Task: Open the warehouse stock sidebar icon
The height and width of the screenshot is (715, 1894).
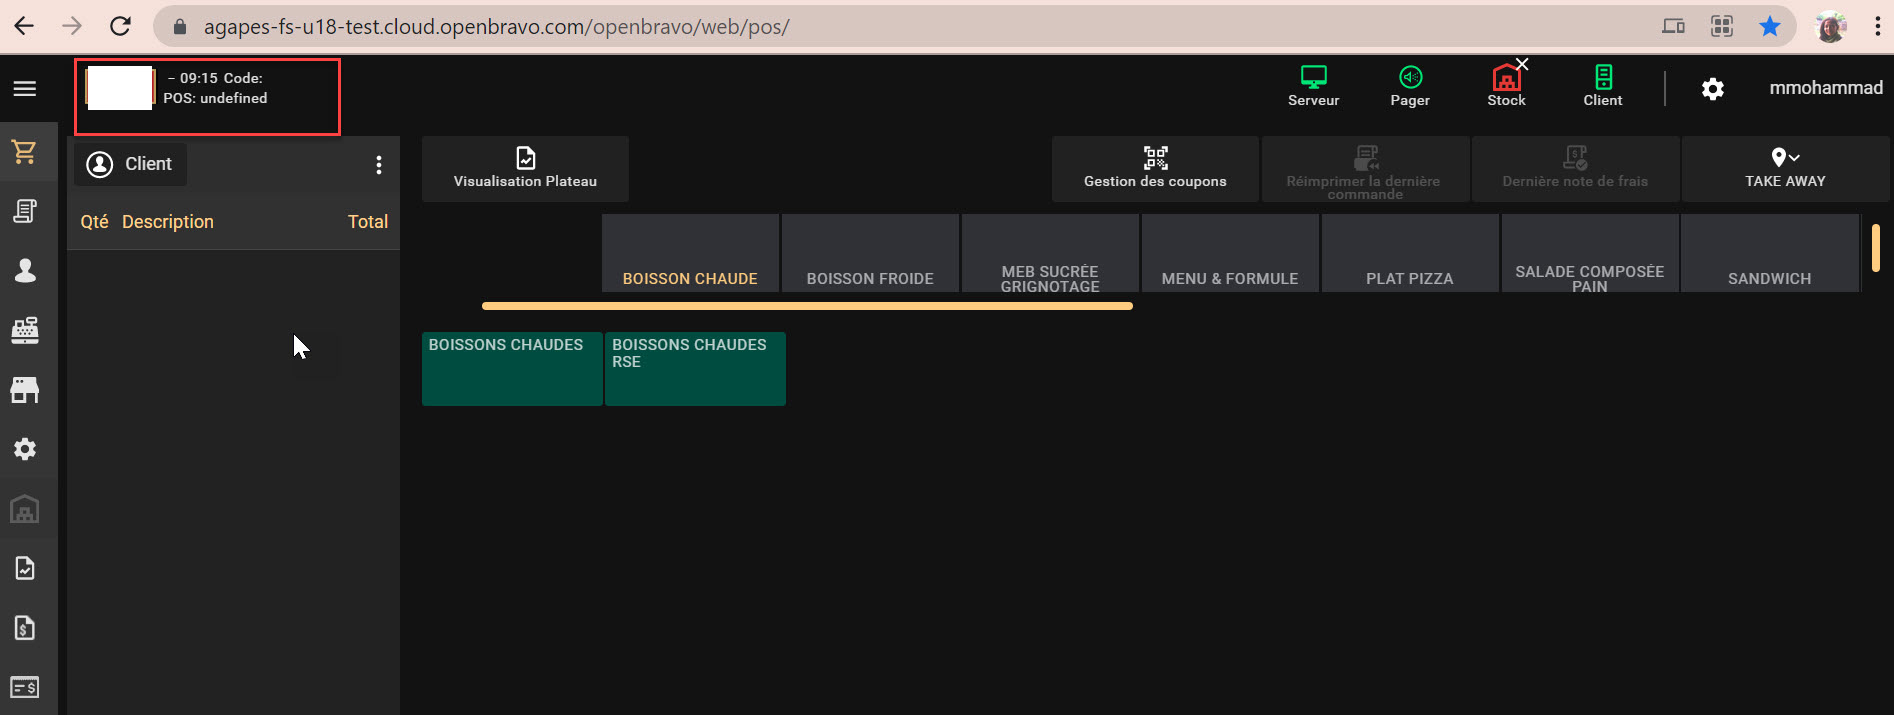Action: click(25, 509)
